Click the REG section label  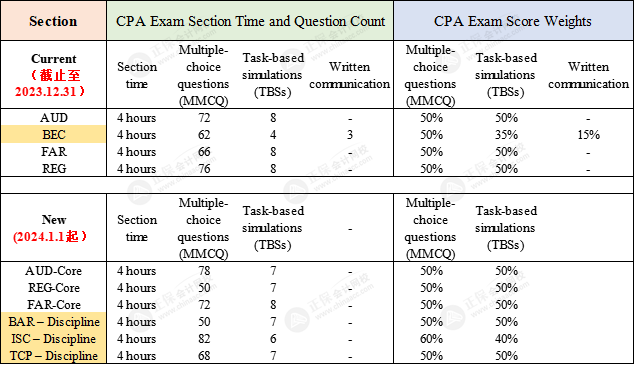[x=53, y=168]
